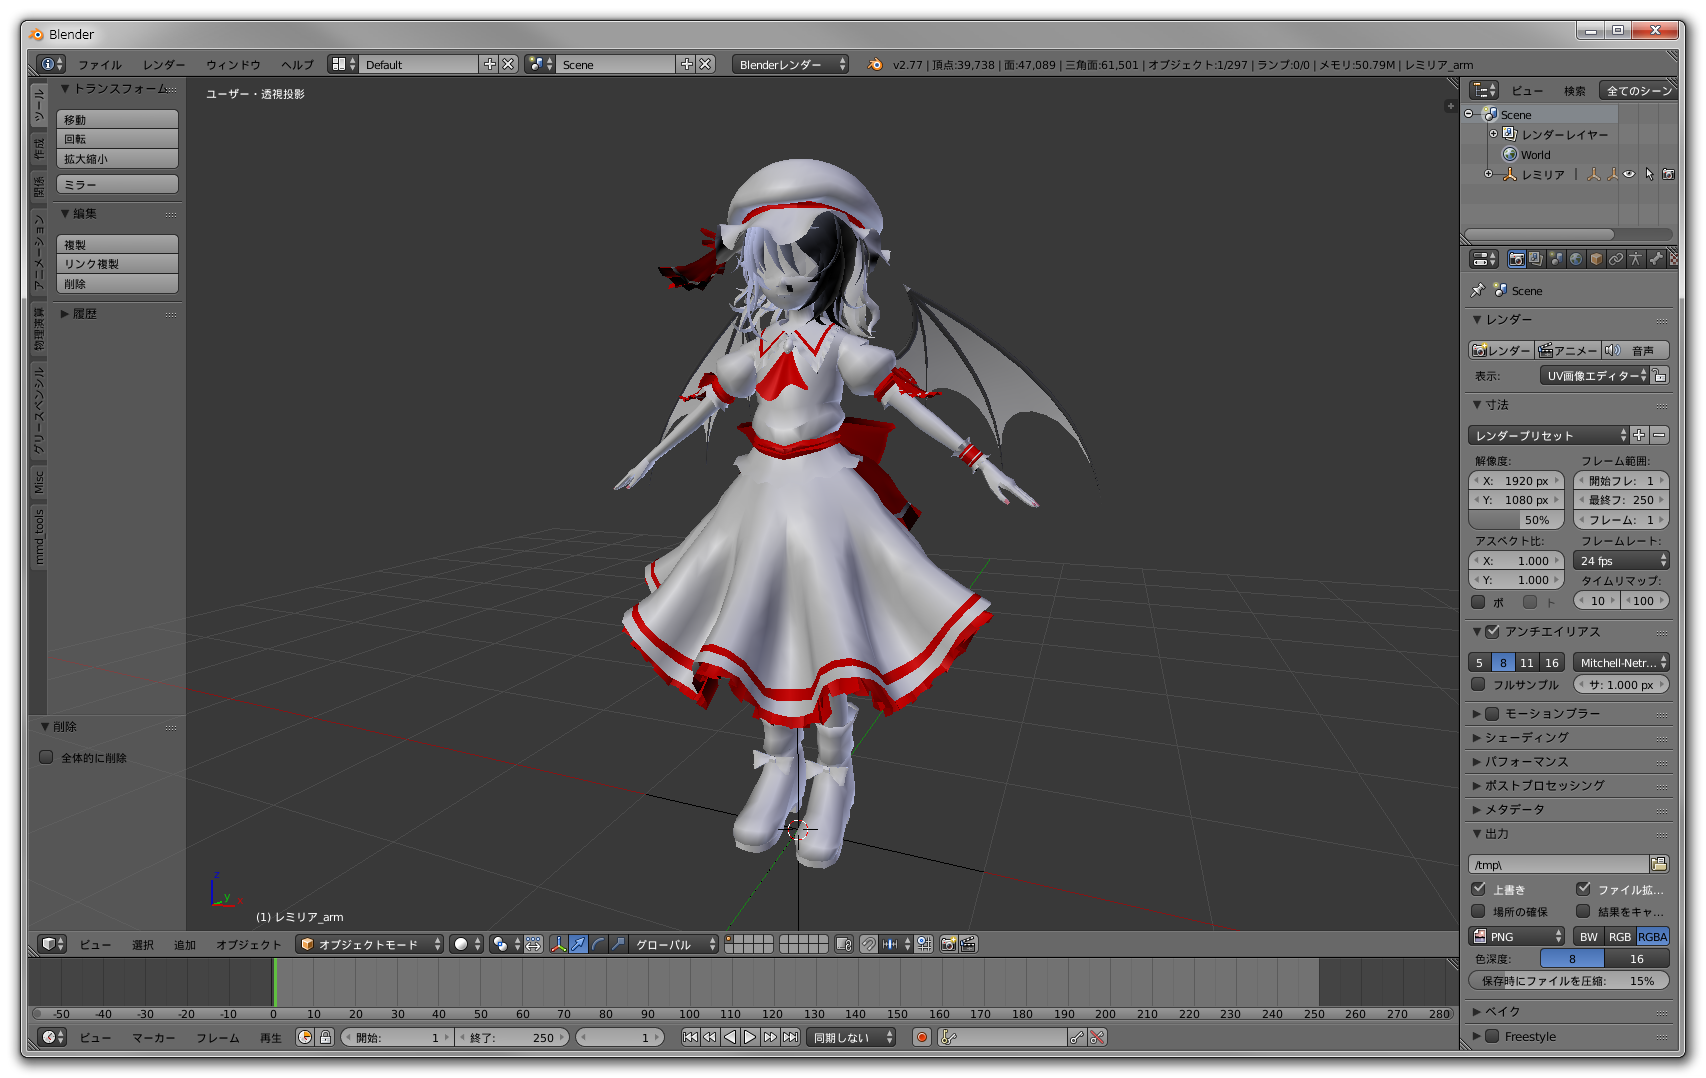
Task: Click the manipulate center points icon
Action: 533,944
